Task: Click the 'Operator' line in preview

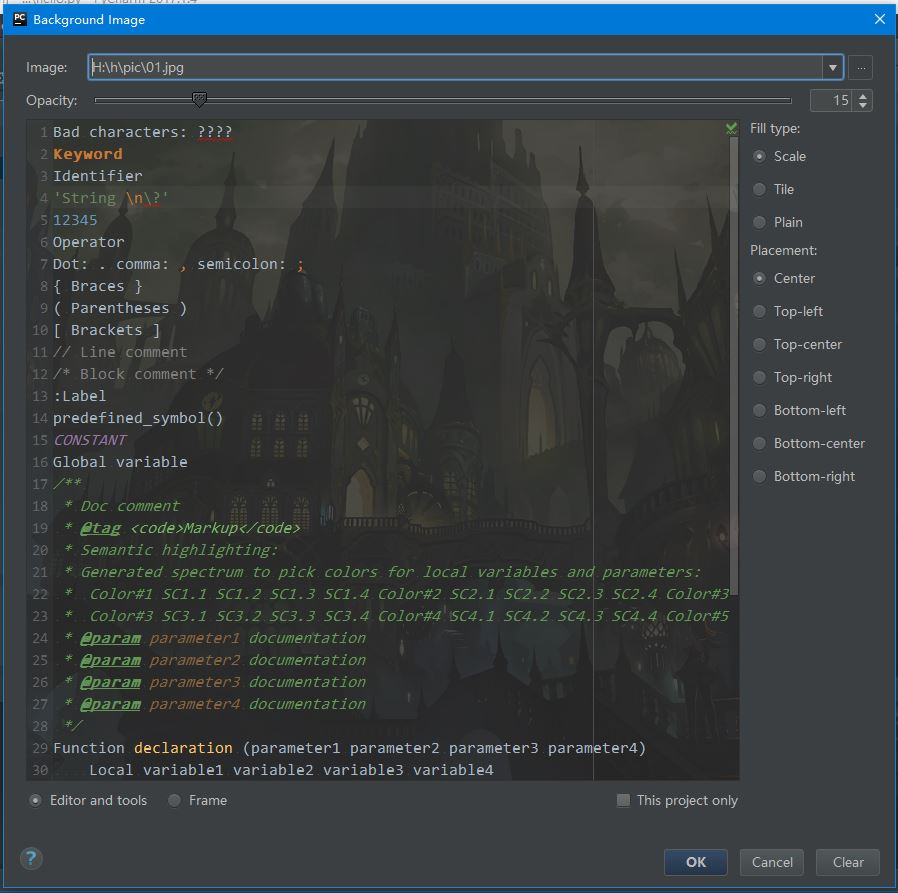Action: click(x=88, y=242)
